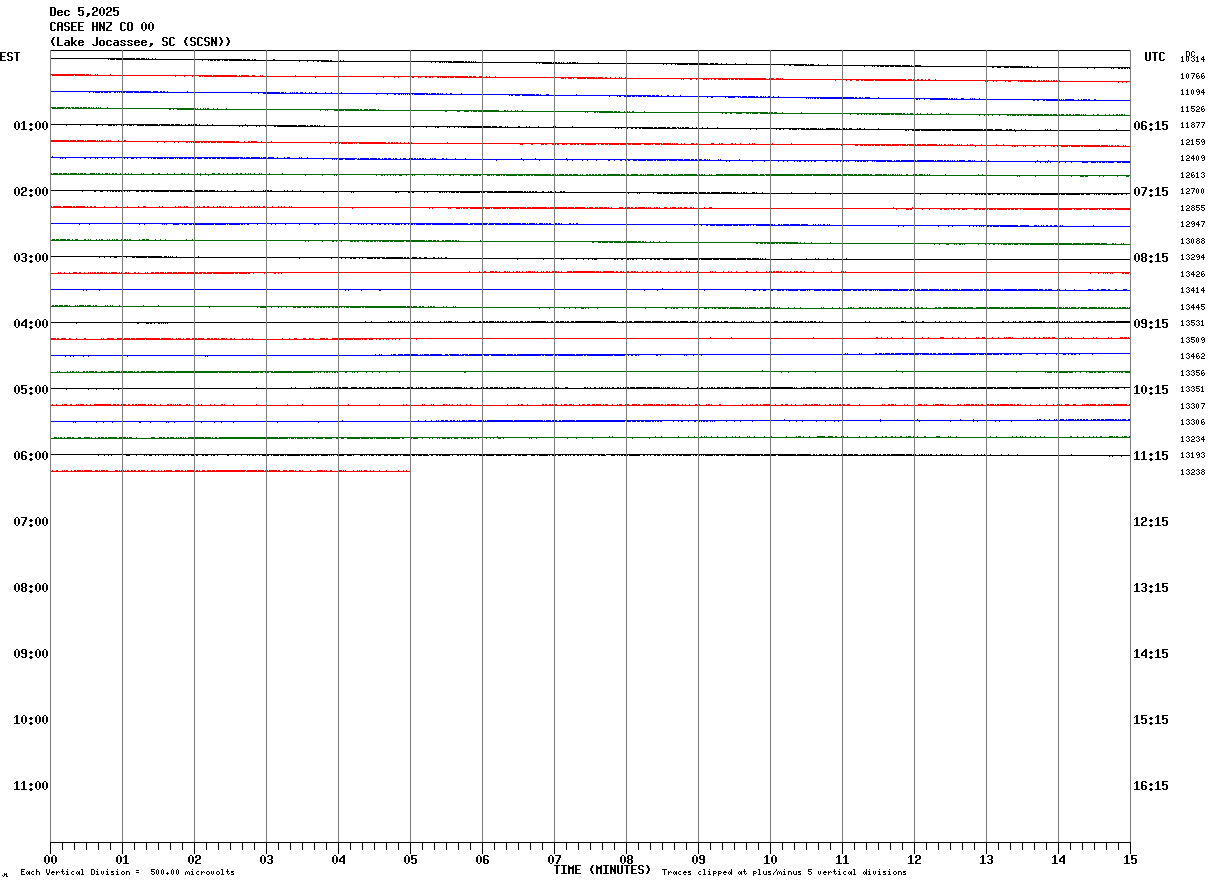Image resolution: width=1210 pixels, height=886 pixels.
Task: Click the traces clipped footnote text
Action: (x=784, y=873)
